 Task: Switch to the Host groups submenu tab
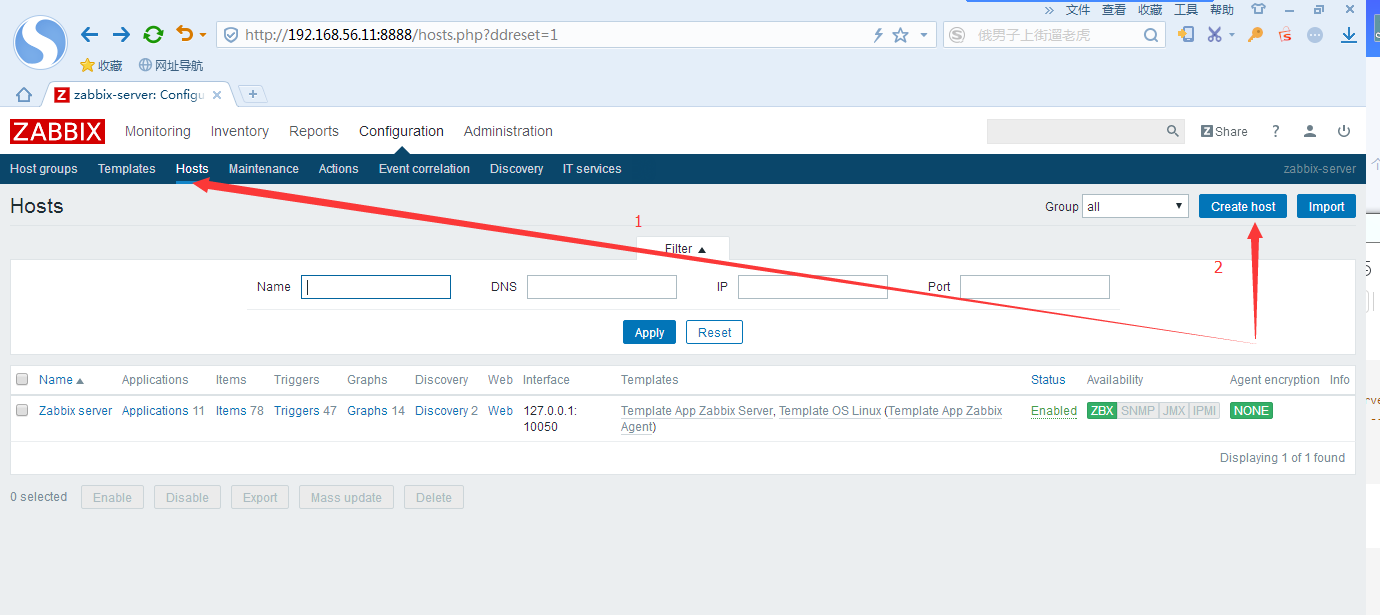tap(44, 169)
